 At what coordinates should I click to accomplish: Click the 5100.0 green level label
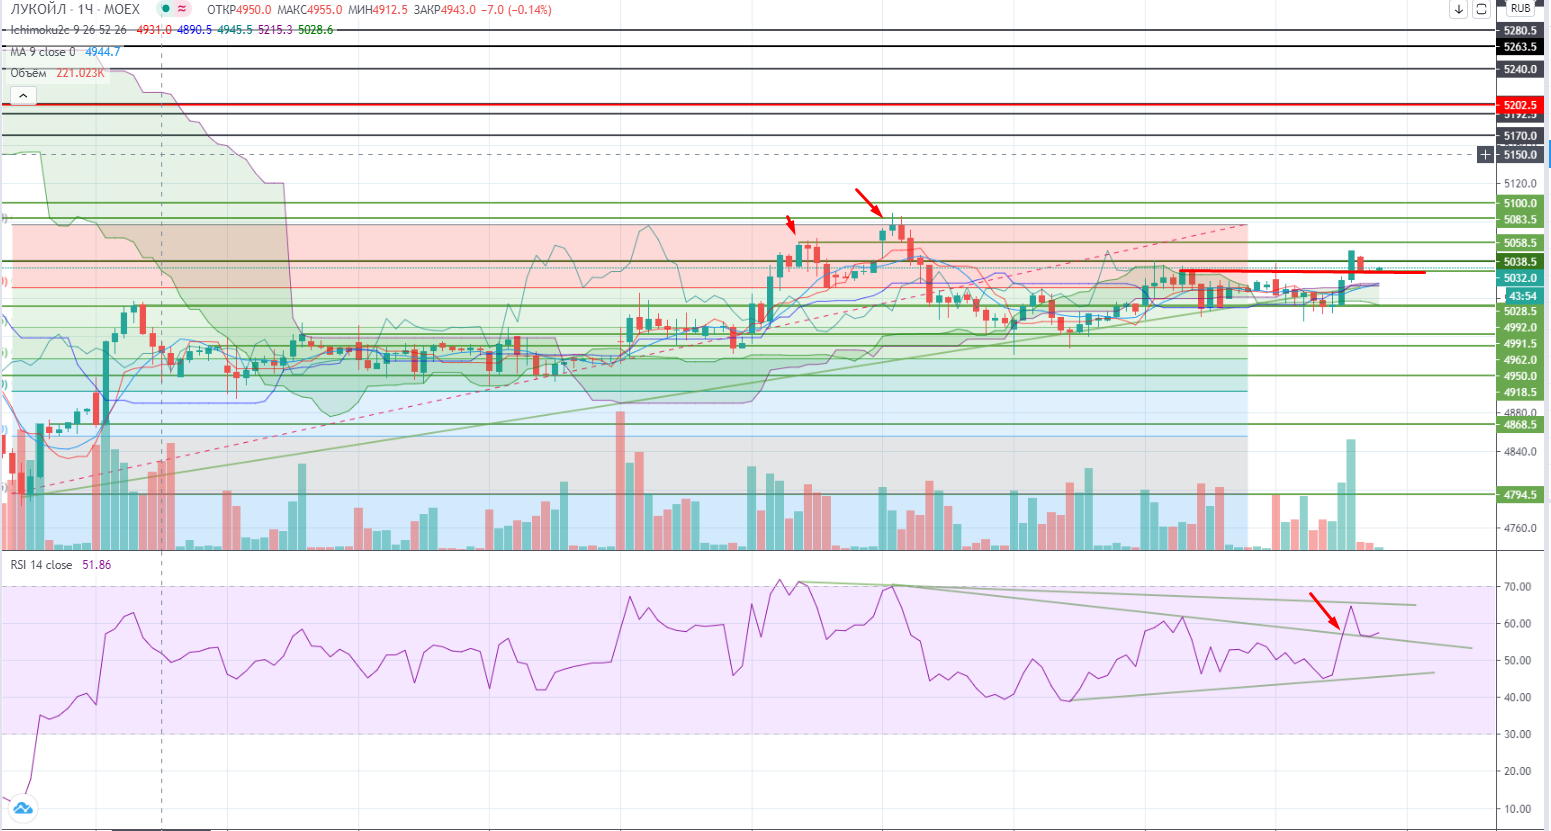(x=1519, y=203)
